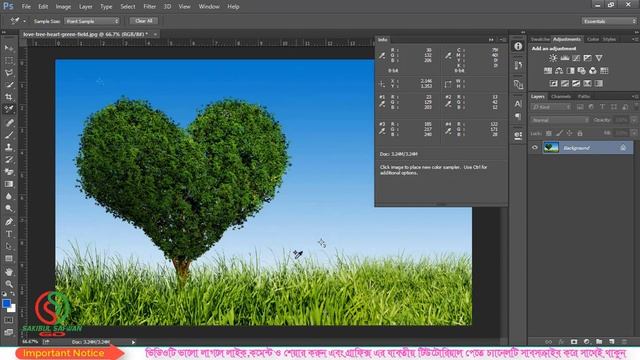Open the Info panel icon in dock

point(518,46)
